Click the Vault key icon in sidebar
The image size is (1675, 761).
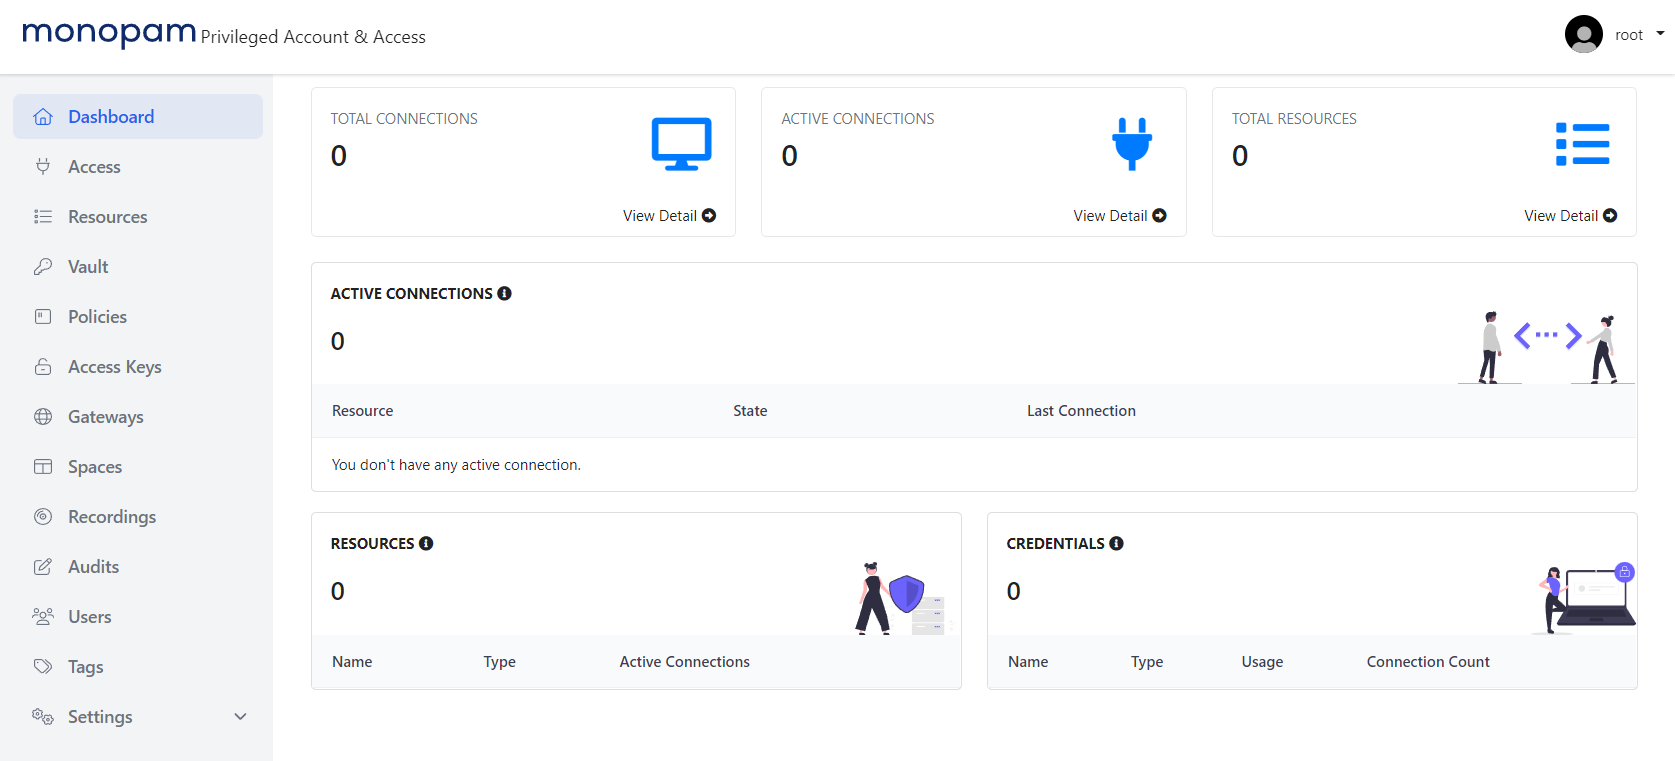tap(43, 267)
